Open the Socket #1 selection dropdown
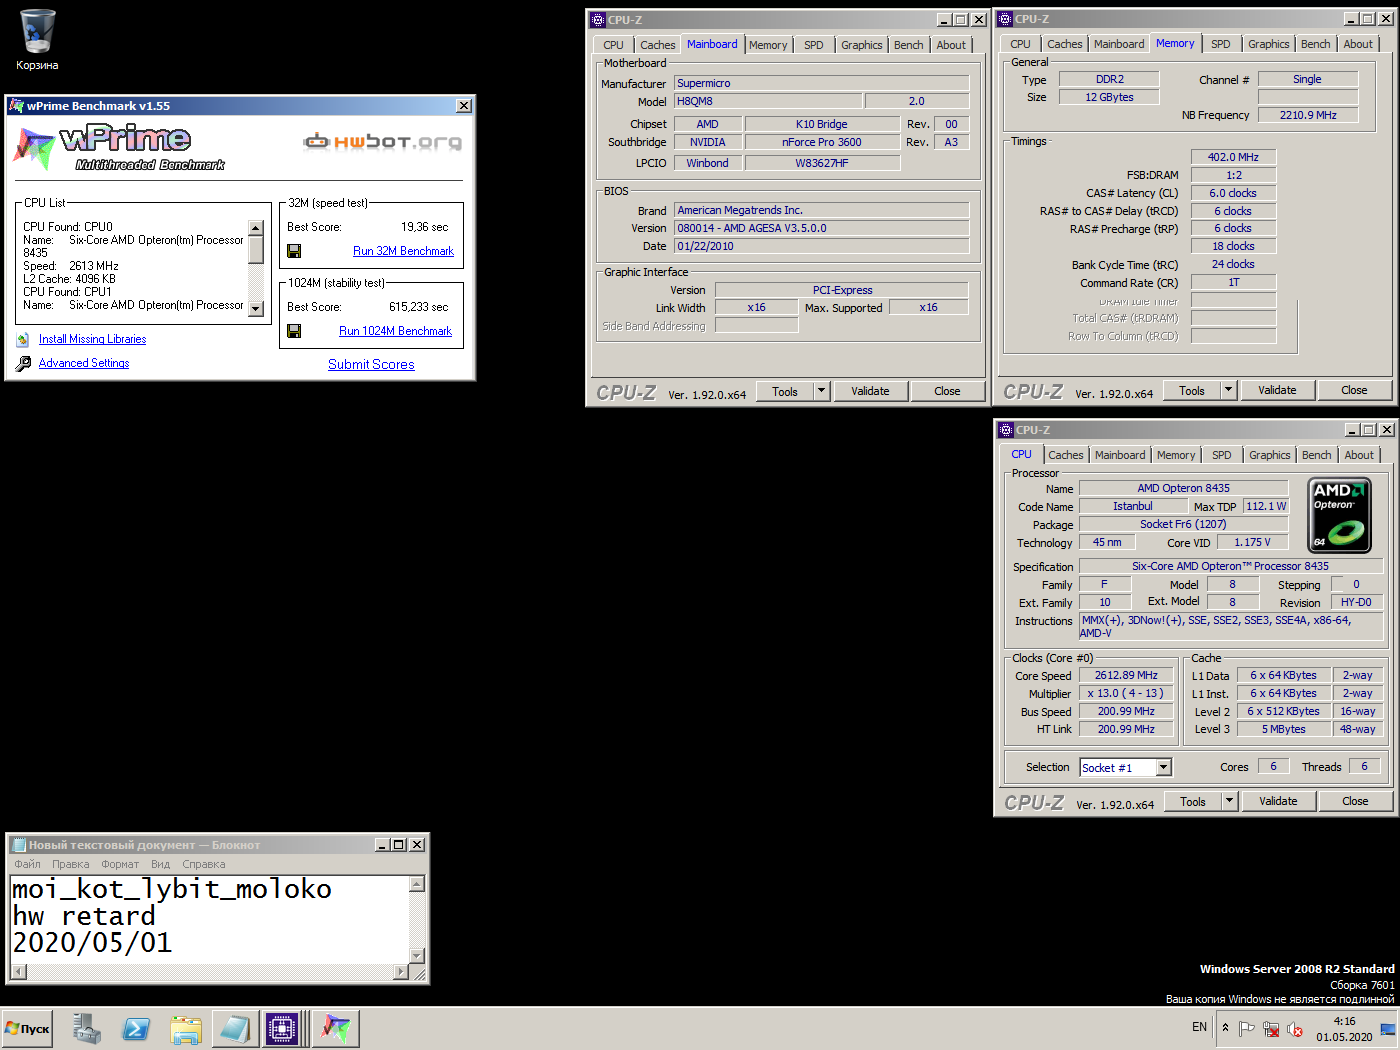Image resolution: width=1400 pixels, height=1050 pixels. click(1163, 768)
